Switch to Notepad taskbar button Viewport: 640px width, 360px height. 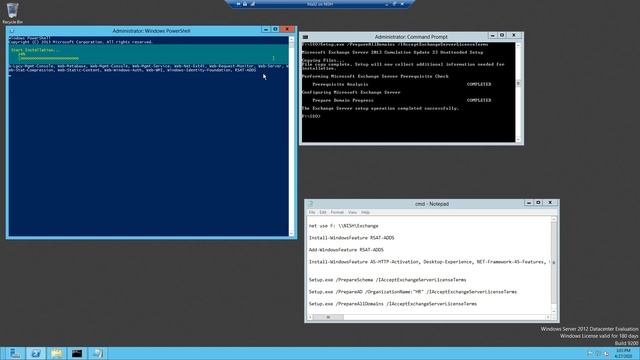coord(98,353)
